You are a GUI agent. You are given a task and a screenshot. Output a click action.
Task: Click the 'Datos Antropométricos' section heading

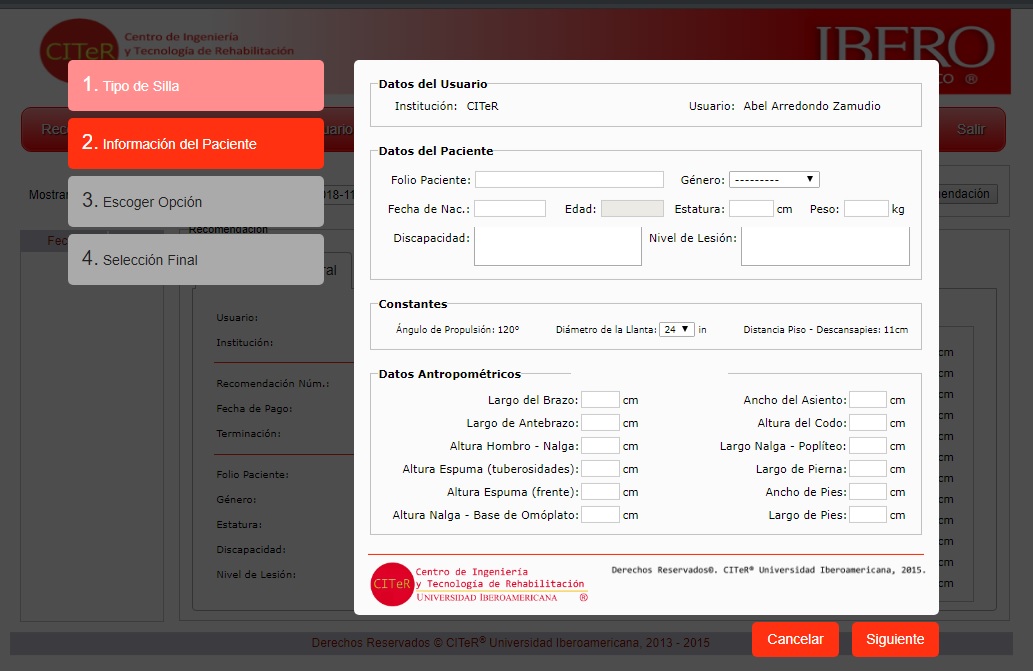[x=449, y=374]
